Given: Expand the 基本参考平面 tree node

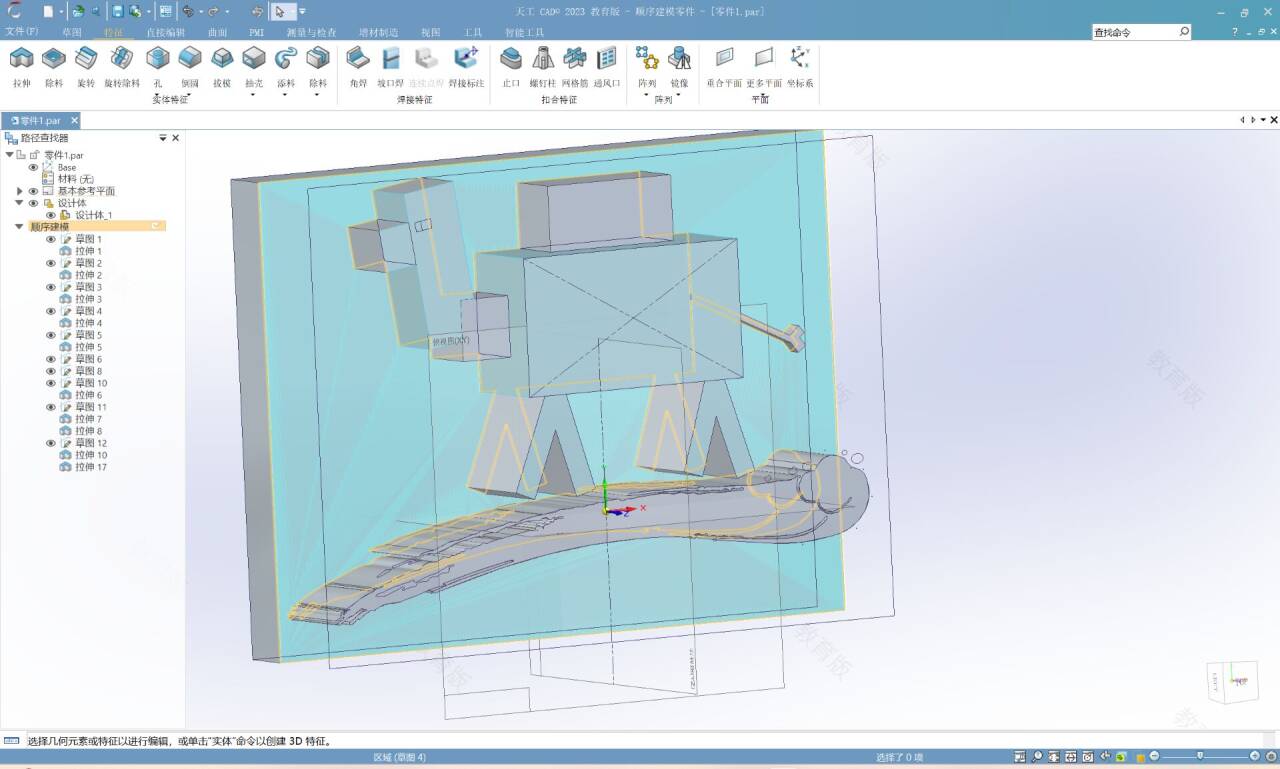Looking at the screenshot, I should click(19, 191).
